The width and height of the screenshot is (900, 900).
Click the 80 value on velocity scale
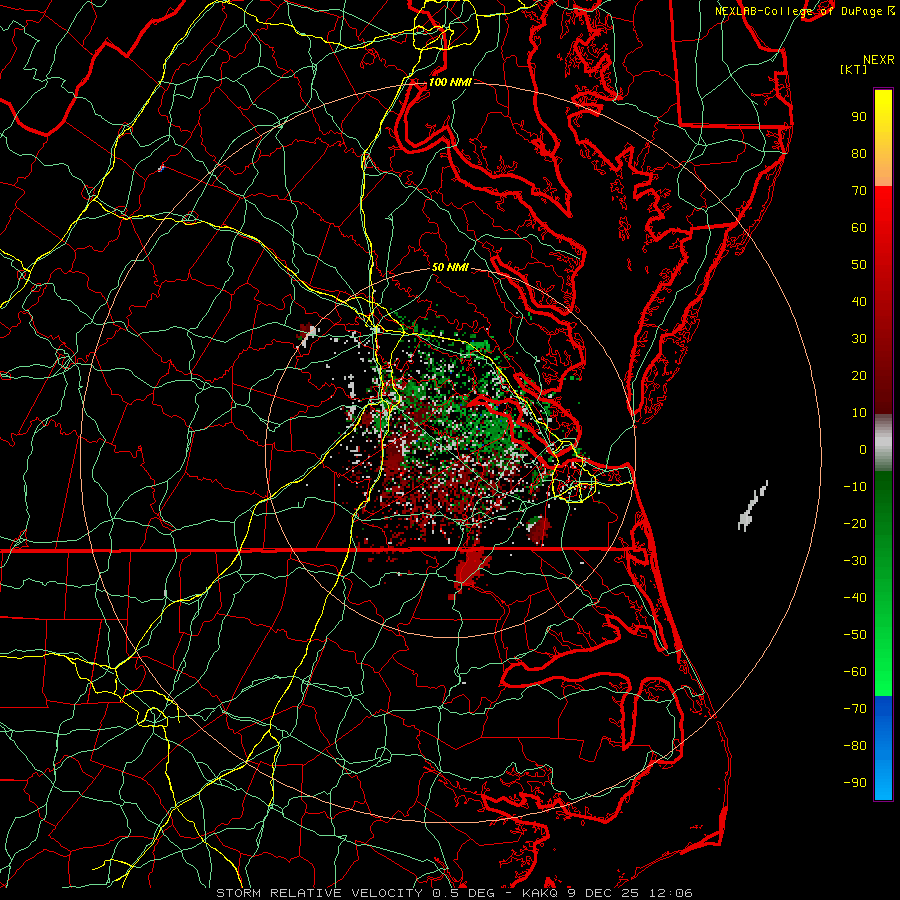tap(859, 153)
